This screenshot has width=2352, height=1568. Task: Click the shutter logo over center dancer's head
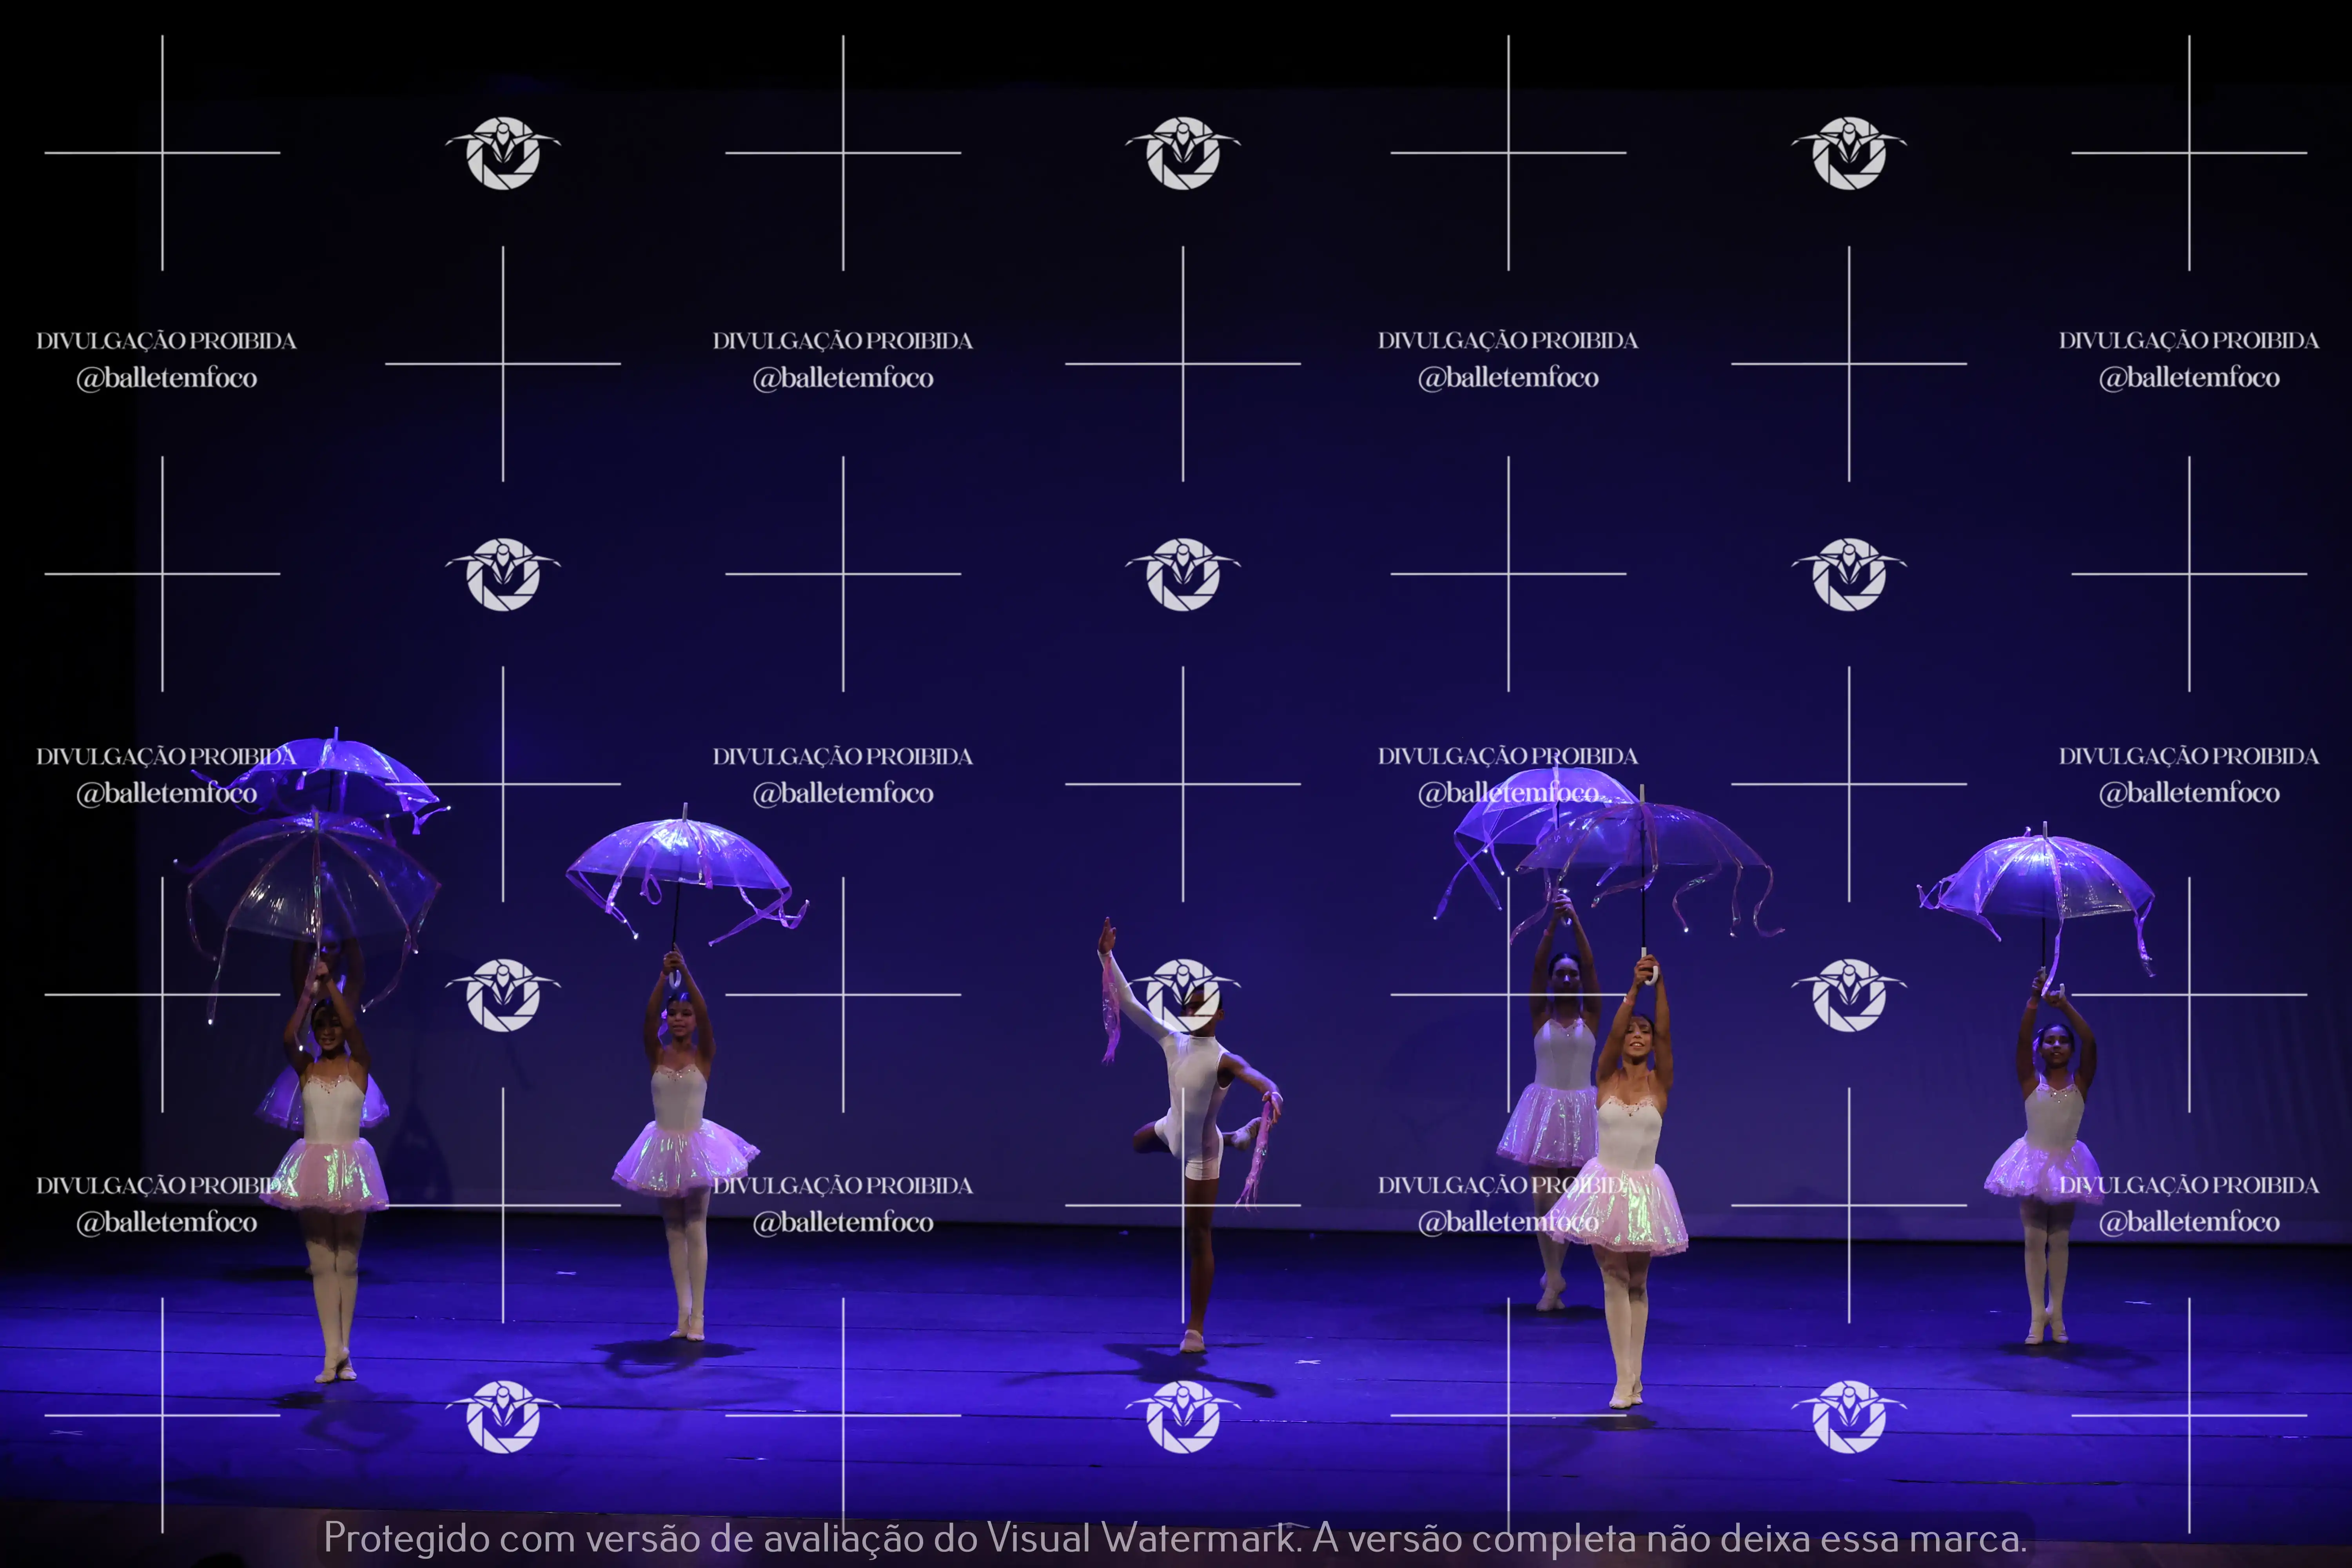tap(1183, 994)
